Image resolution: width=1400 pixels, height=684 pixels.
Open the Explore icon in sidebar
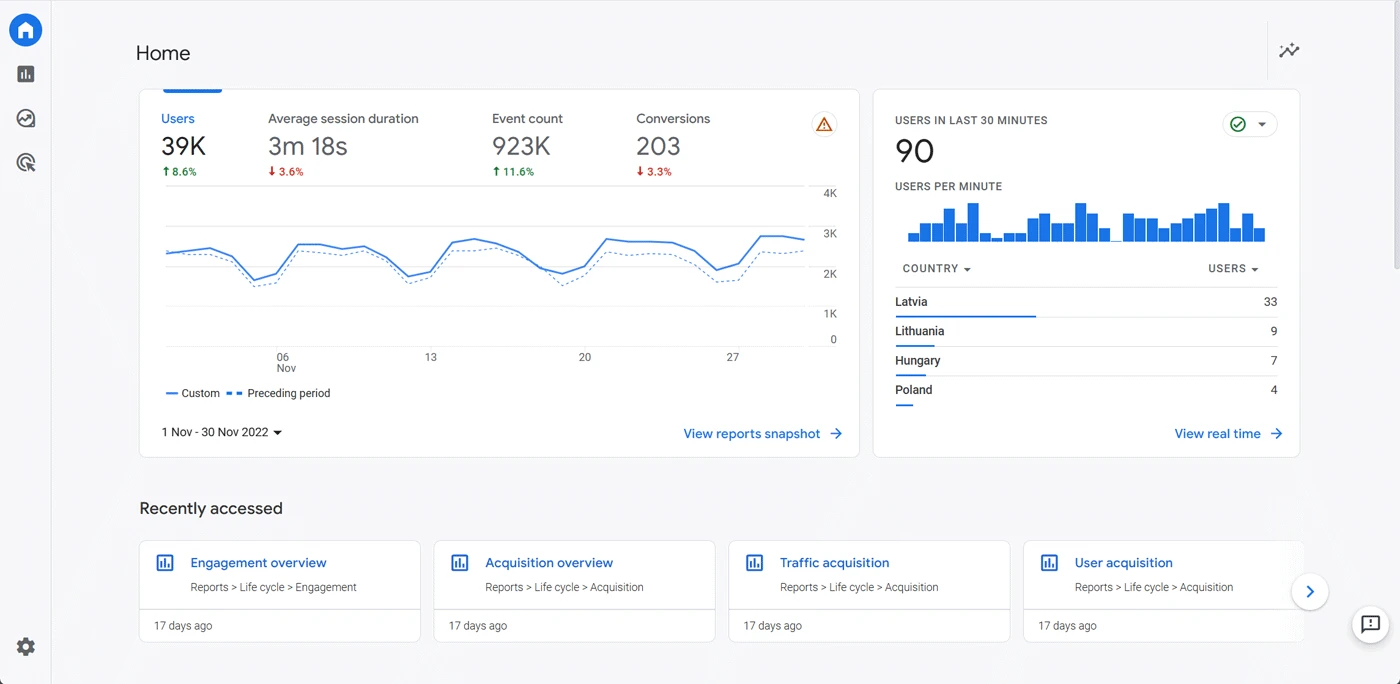tap(26, 118)
